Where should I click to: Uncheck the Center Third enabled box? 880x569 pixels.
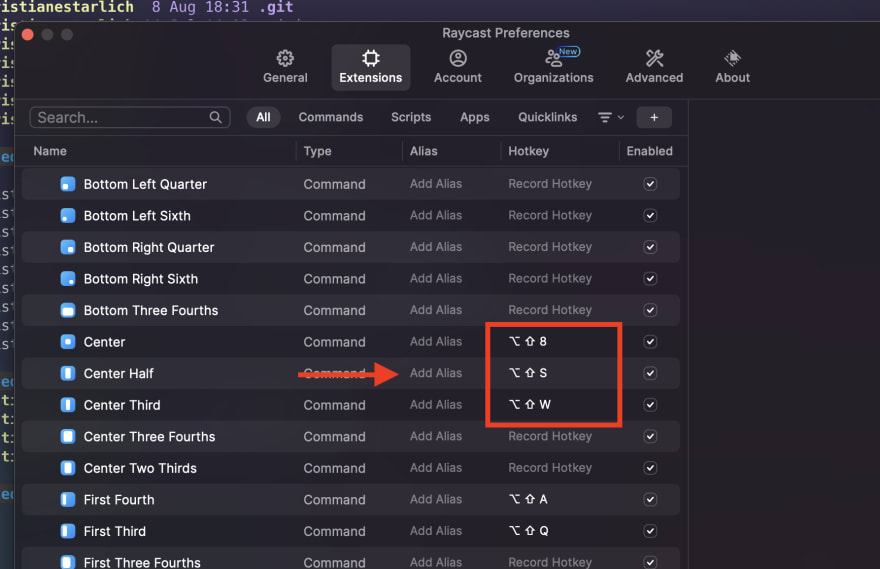coord(650,405)
